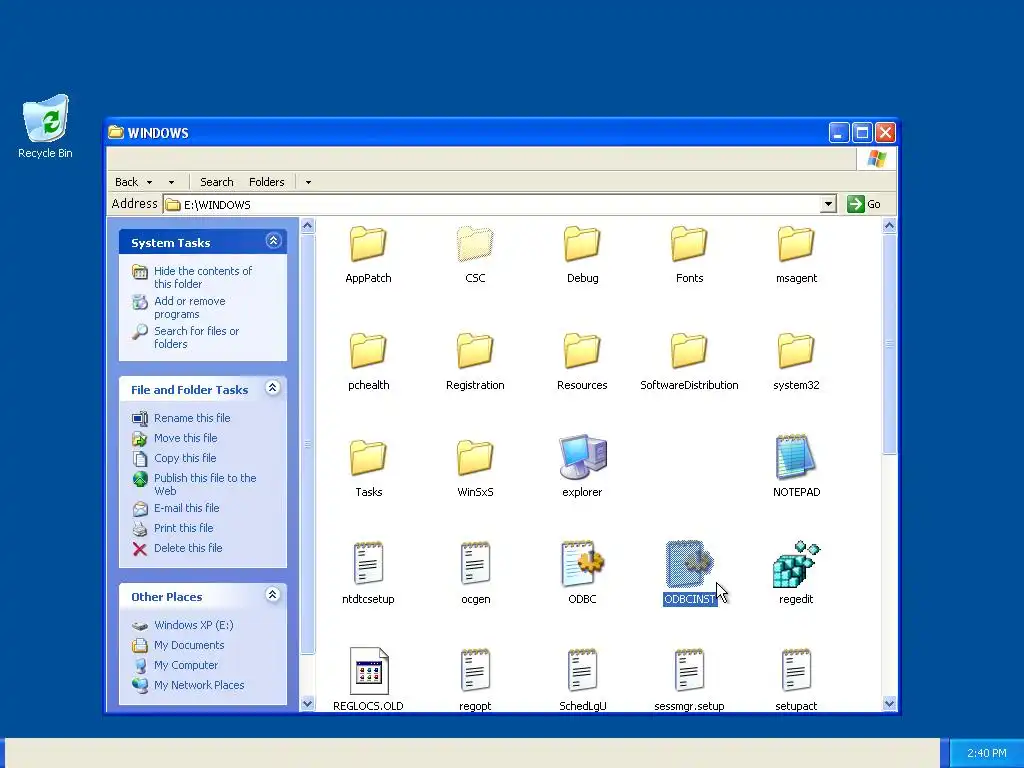This screenshot has height=768, width=1024.
Task: Select the Recycle Bin on desktop
Action: pos(45,127)
